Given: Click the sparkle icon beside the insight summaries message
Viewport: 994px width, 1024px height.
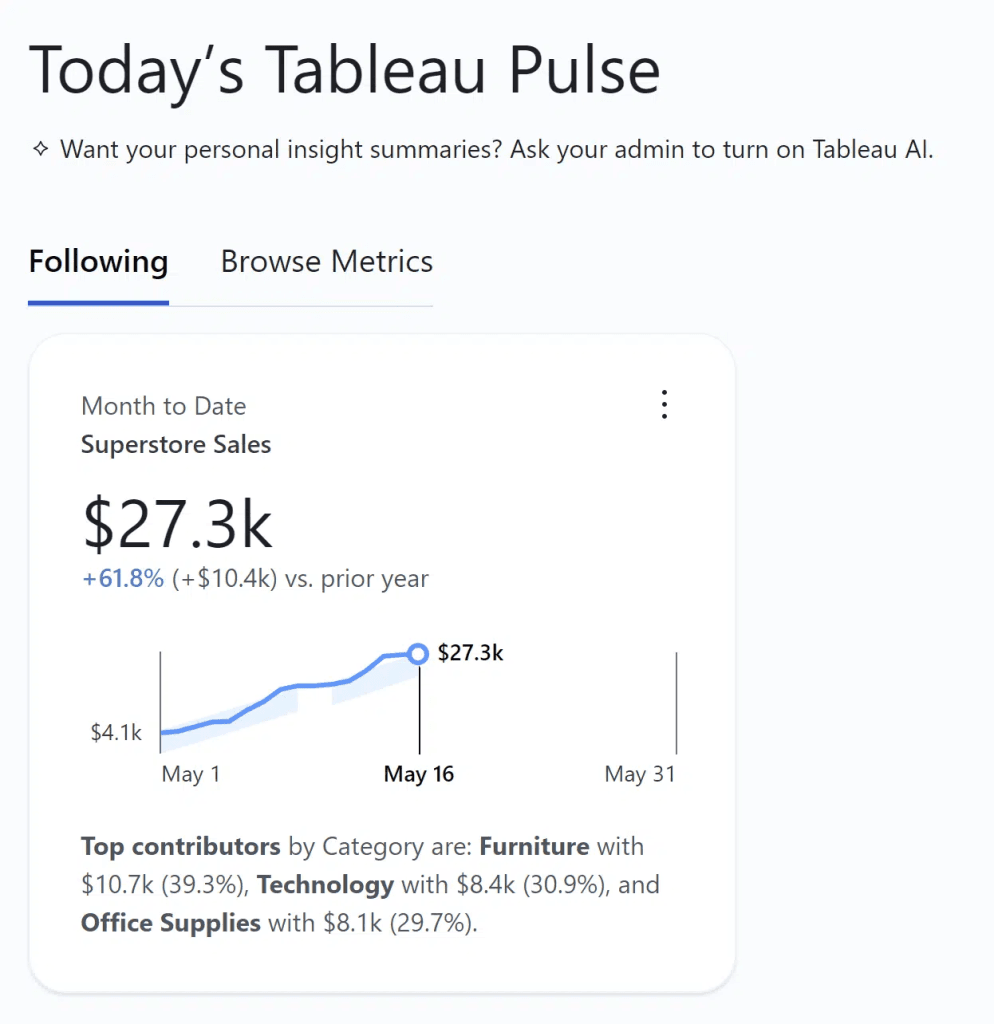Looking at the screenshot, I should point(40,150).
